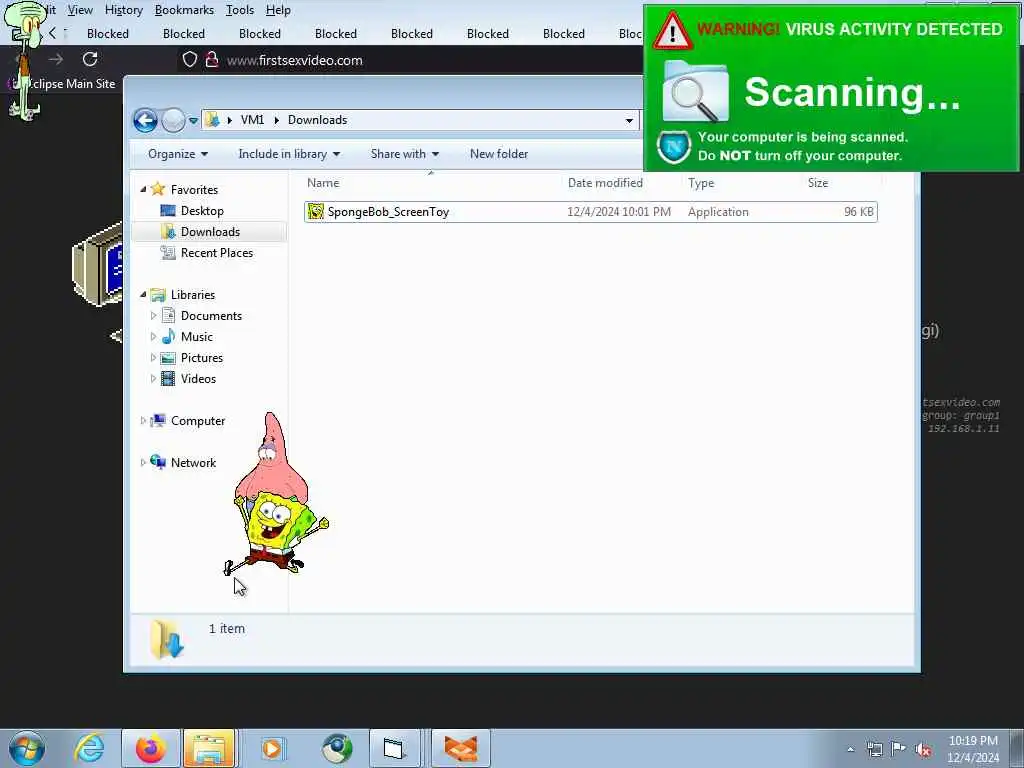Open the Documents library
This screenshot has height=768, width=1024.
tap(211, 316)
